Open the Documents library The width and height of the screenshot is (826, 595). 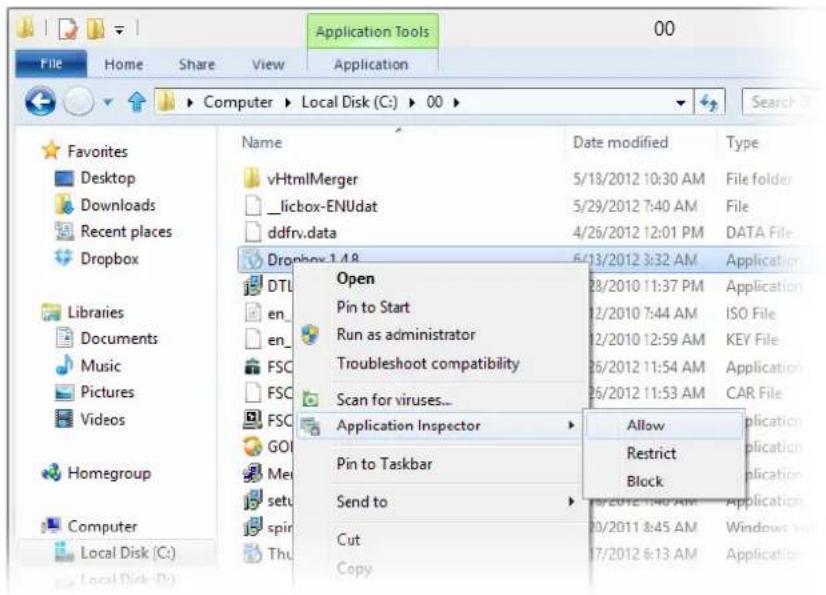(x=119, y=338)
